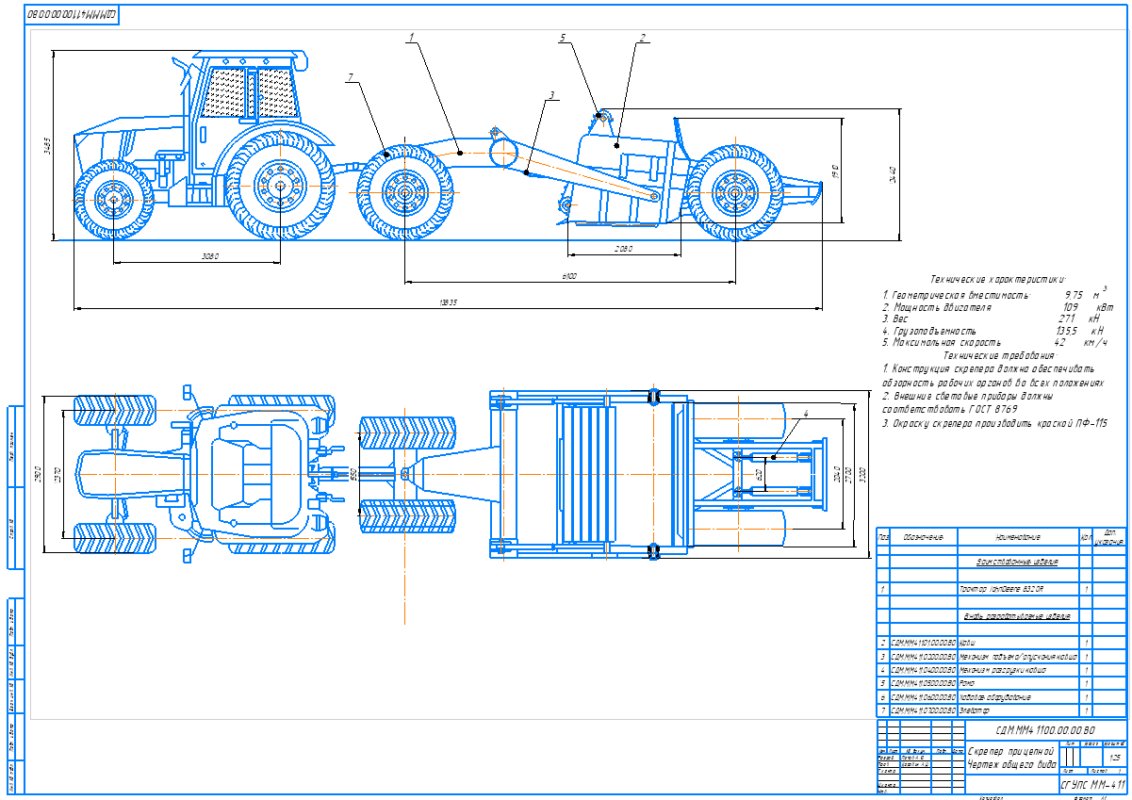Image resolution: width=1132 pixels, height=800 pixels.
Task: Click the '3080' tractor wheelbase dimension
Action: tap(209, 256)
